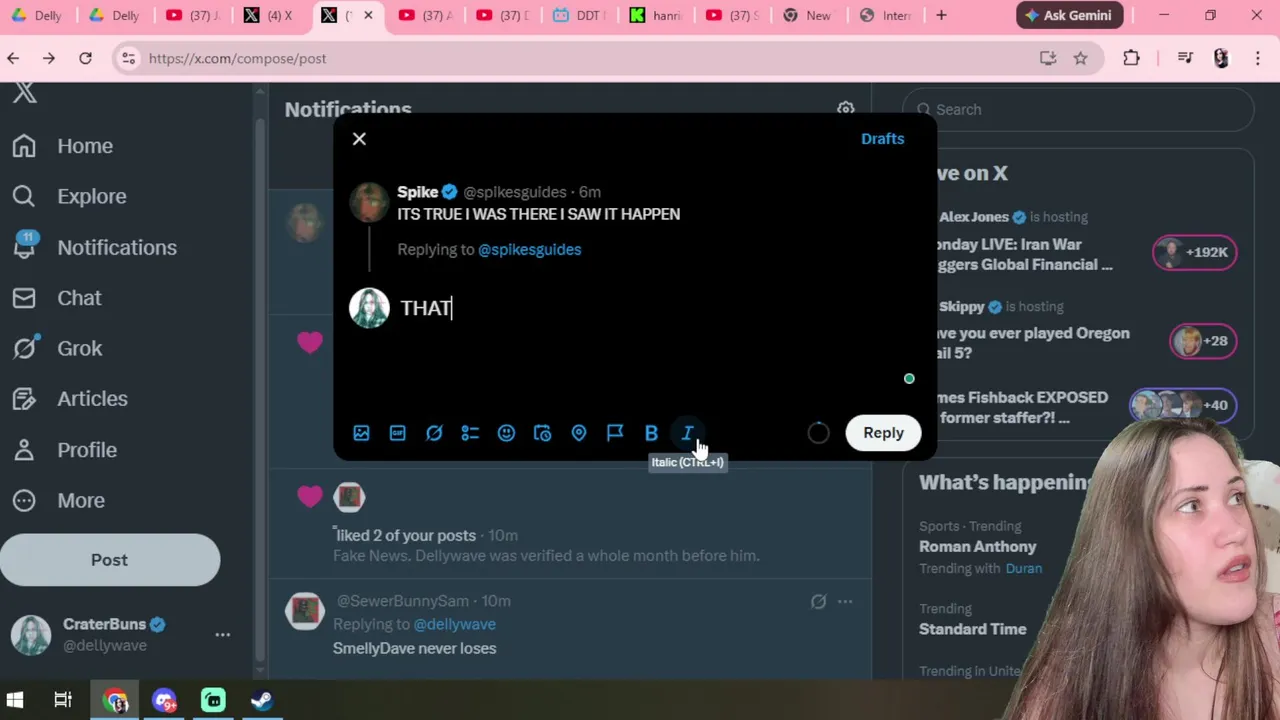This screenshot has height=720, width=1280.
Task: Toggle italic formatting in composer
Action: (688, 433)
